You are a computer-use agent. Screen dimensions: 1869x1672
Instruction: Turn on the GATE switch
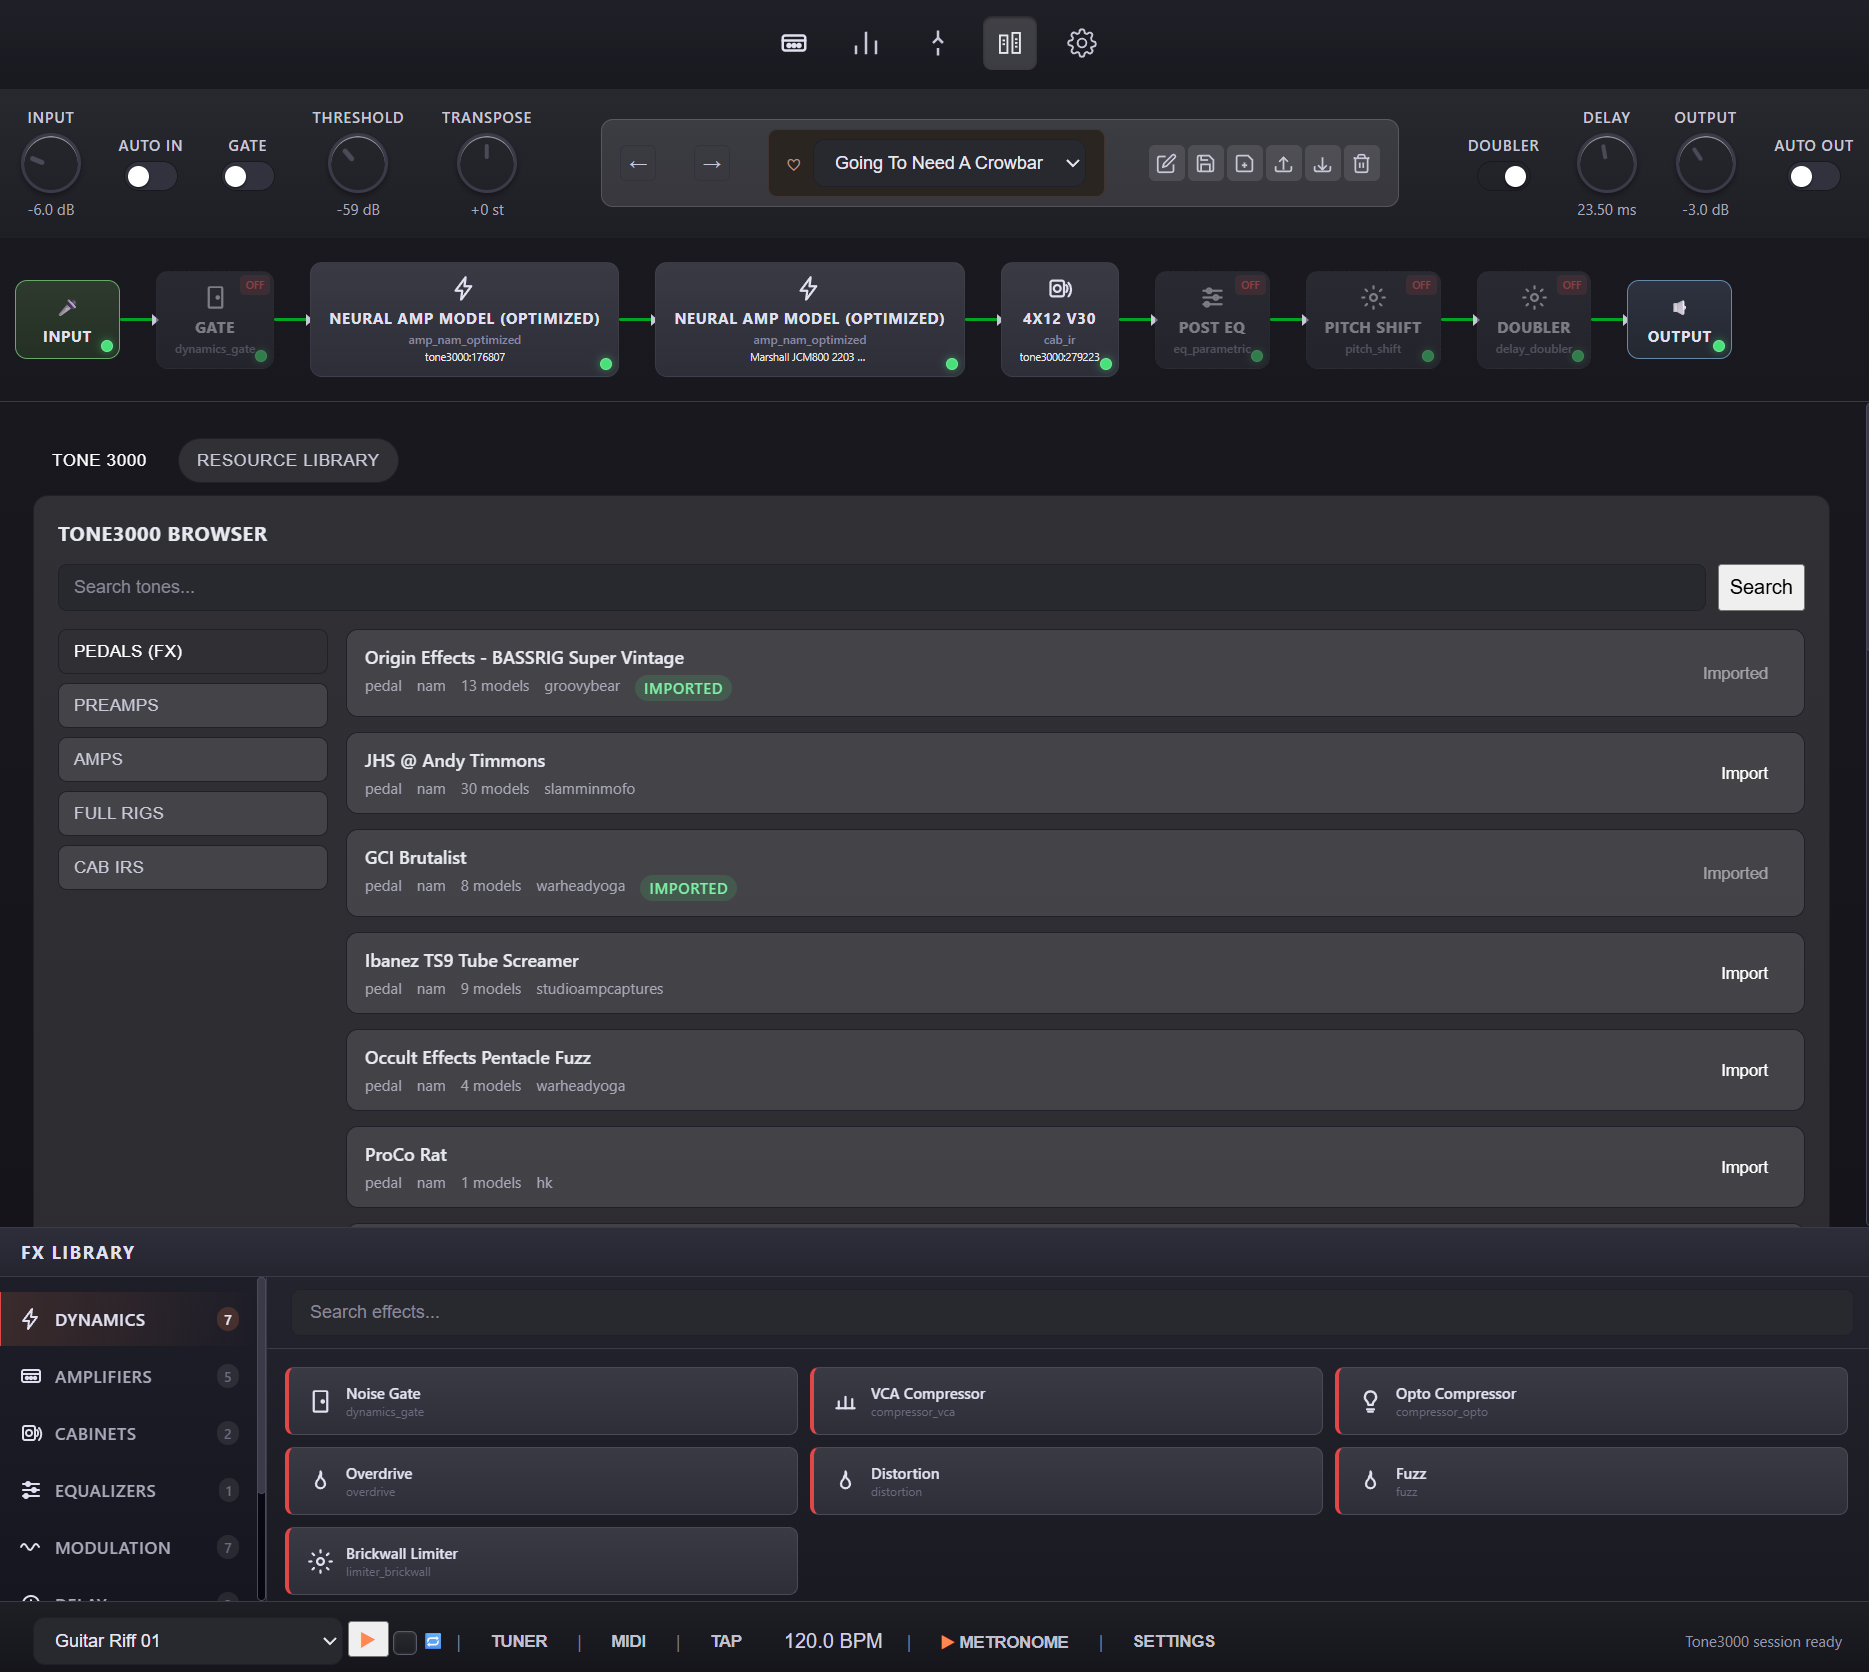point(246,175)
